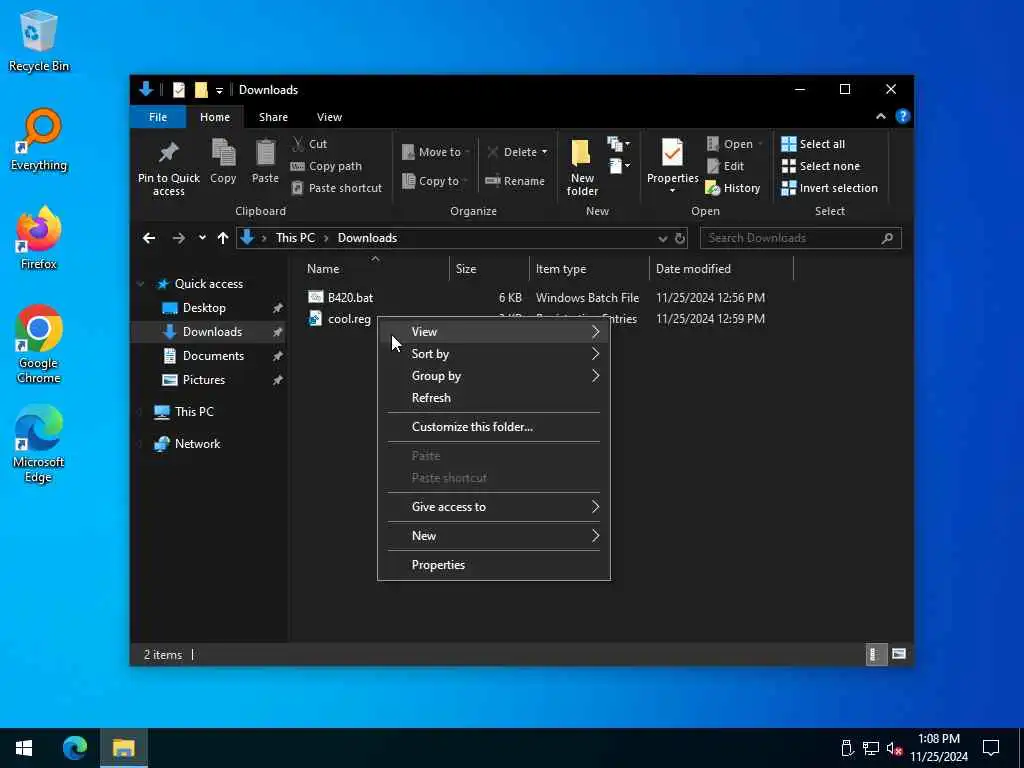Screen dimensions: 1024x768
Task: Open the Give access to submenu
Action: pos(494,507)
